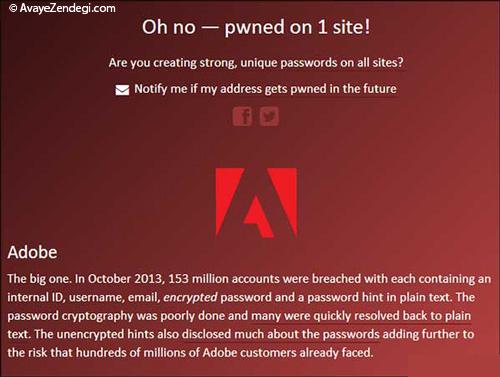Click the italic word 'encrypted'
The width and height of the screenshot is (500, 377).
click(x=190, y=297)
